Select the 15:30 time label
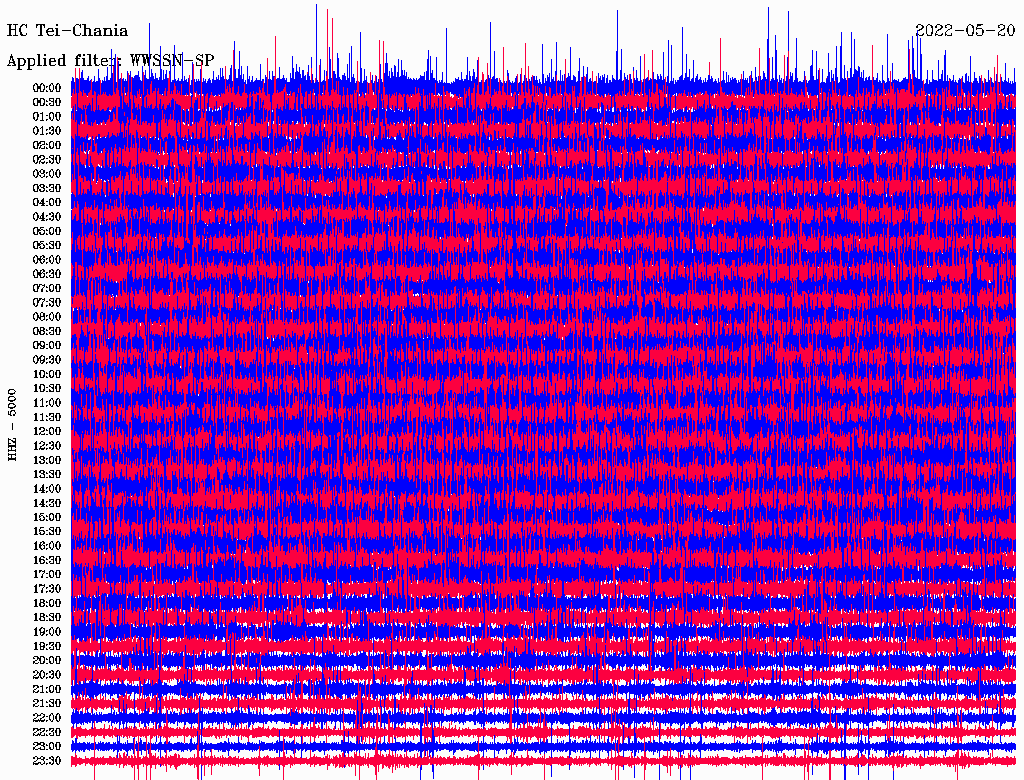The height and width of the screenshot is (780, 1024). click(x=47, y=532)
